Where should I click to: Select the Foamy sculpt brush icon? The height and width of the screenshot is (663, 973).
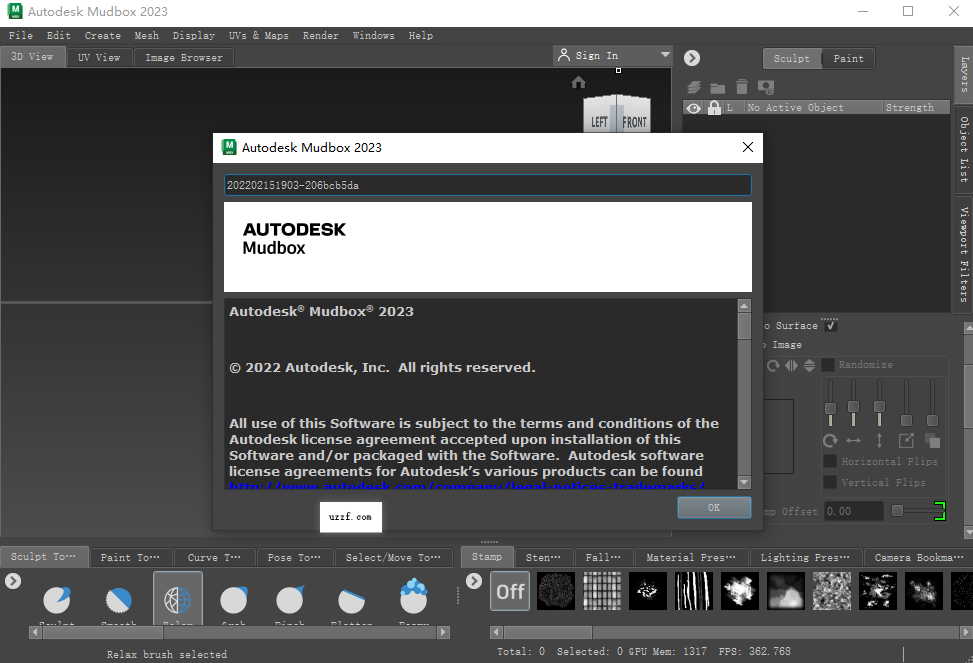[414, 598]
